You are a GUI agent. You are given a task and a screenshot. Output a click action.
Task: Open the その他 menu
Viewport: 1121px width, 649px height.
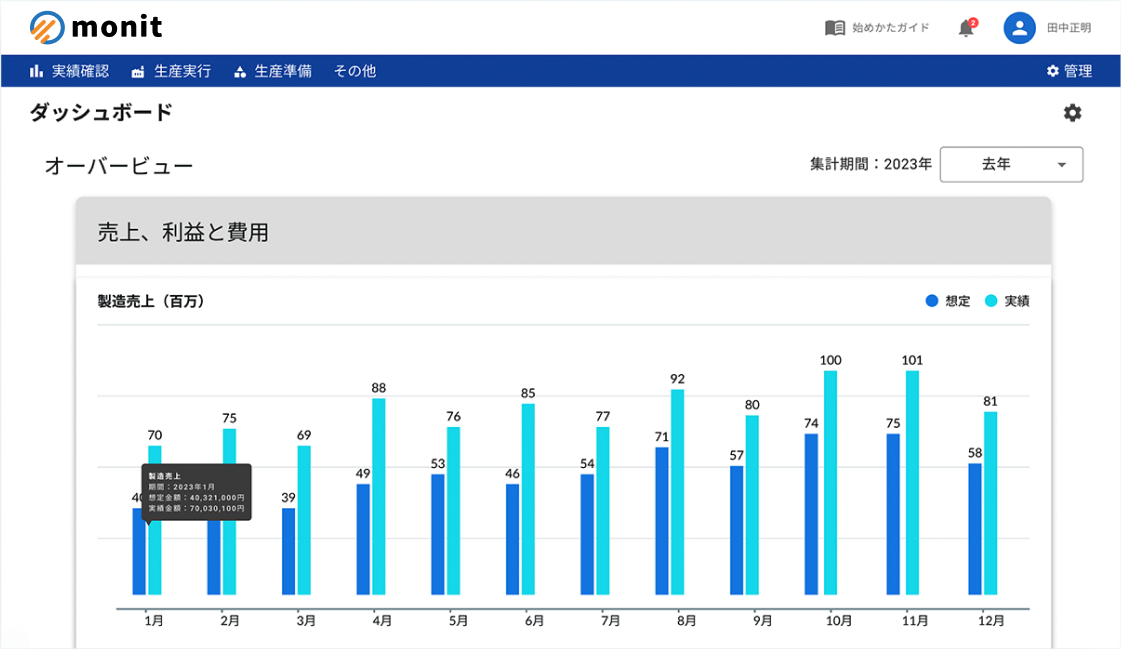pyautogui.click(x=355, y=71)
